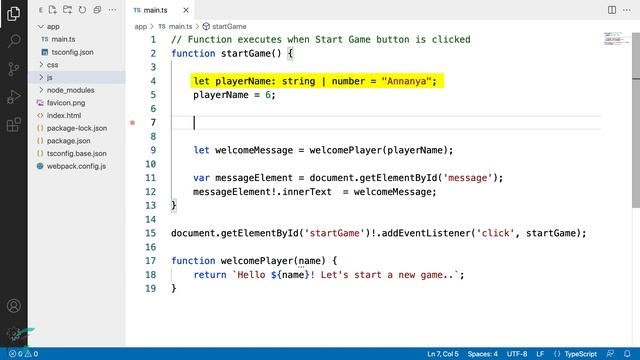Click the errors and warnings status indicator
Image resolution: width=640 pixels, height=360 pixels.
coord(24,354)
